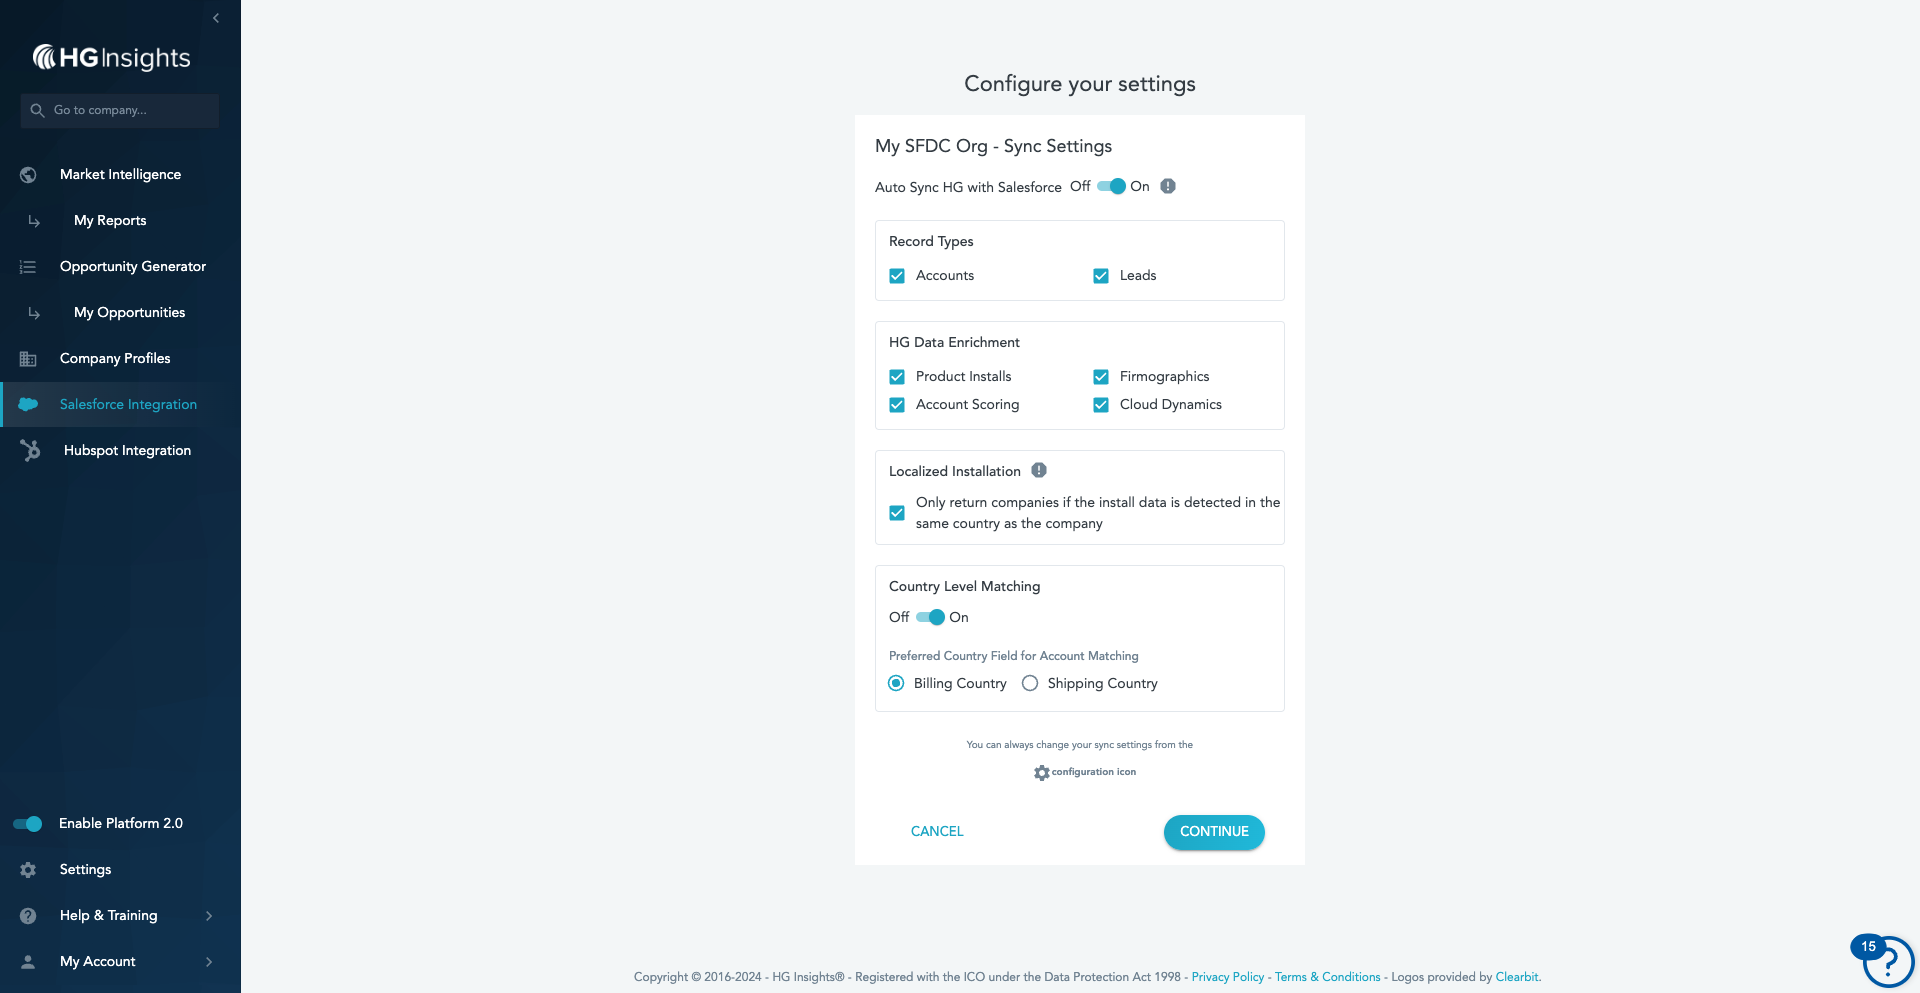Click the Market Intelligence globe icon

point(28,175)
